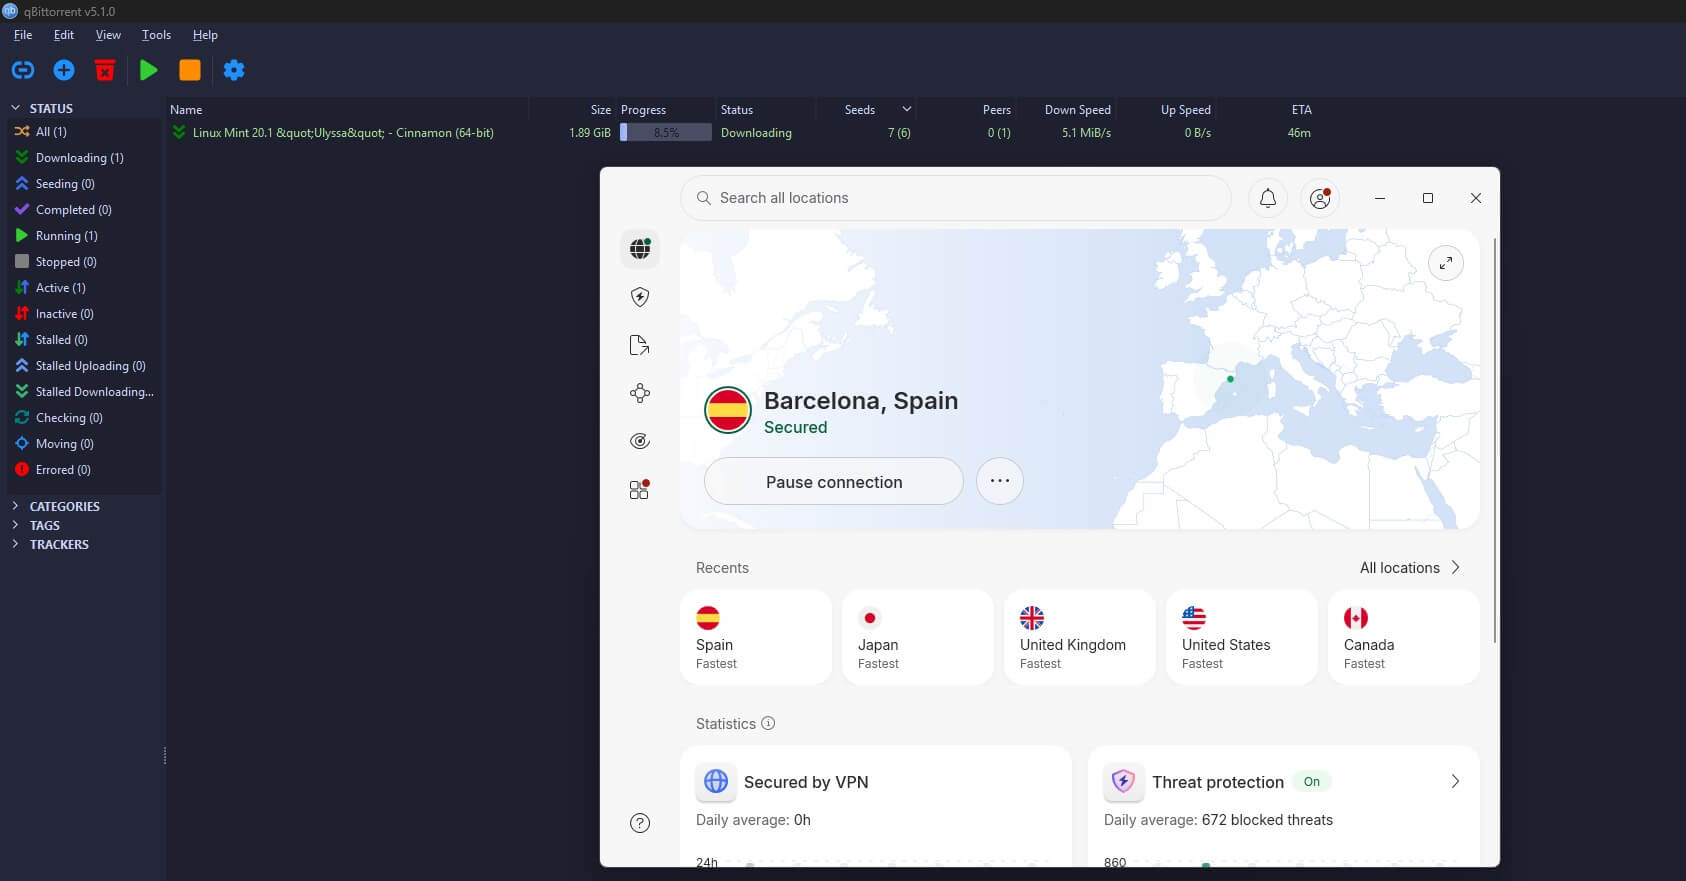Click Pause connection button

coord(834,481)
